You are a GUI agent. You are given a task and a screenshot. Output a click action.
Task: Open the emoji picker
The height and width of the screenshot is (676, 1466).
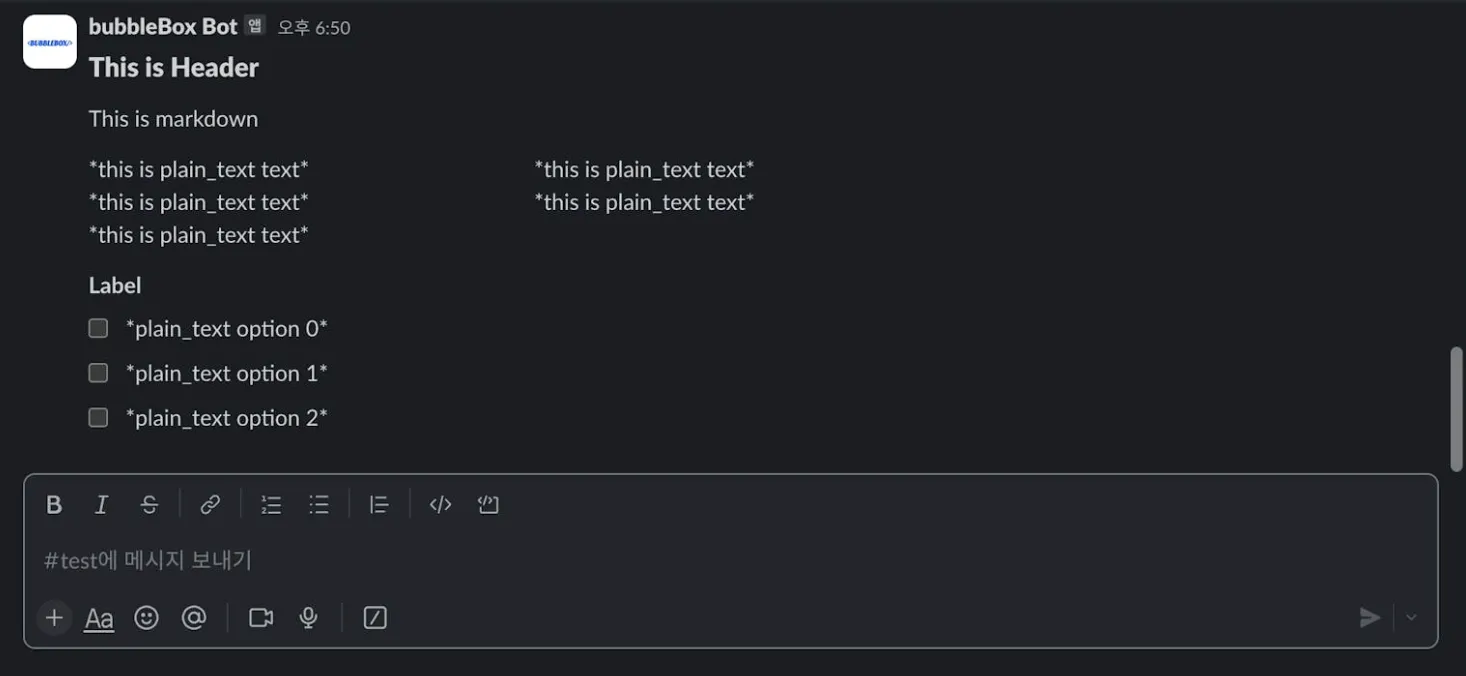point(146,618)
